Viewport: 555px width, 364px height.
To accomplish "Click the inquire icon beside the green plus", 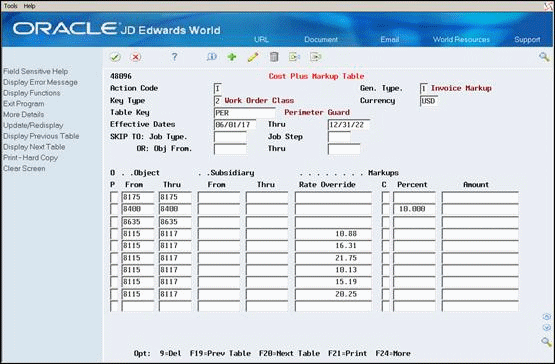I will tap(212, 57).
